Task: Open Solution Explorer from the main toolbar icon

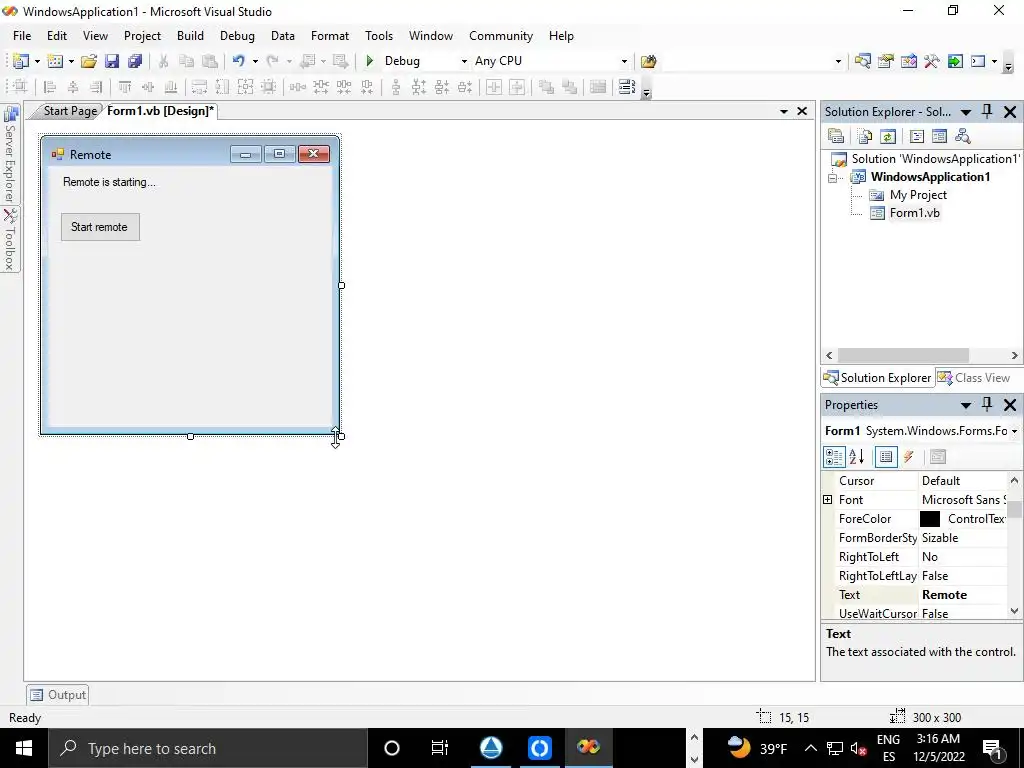Action: tap(863, 61)
